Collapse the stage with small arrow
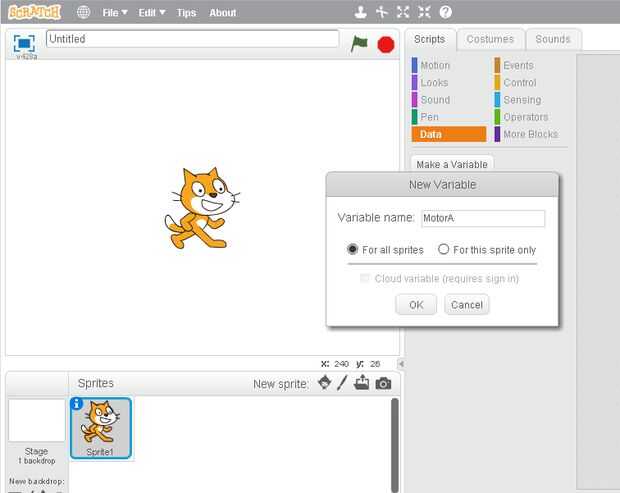 pyautogui.click(x=401, y=364)
